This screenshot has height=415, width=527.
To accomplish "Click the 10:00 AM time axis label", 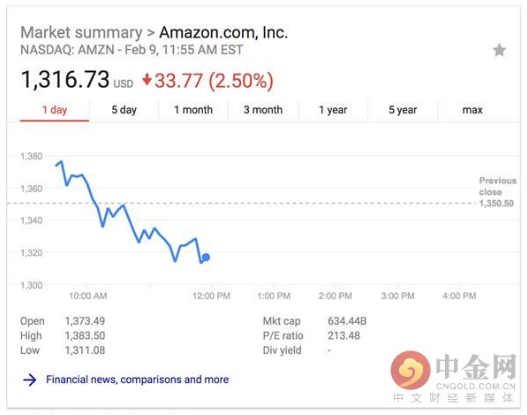I will pyautogui.click(x=88, y=296).
